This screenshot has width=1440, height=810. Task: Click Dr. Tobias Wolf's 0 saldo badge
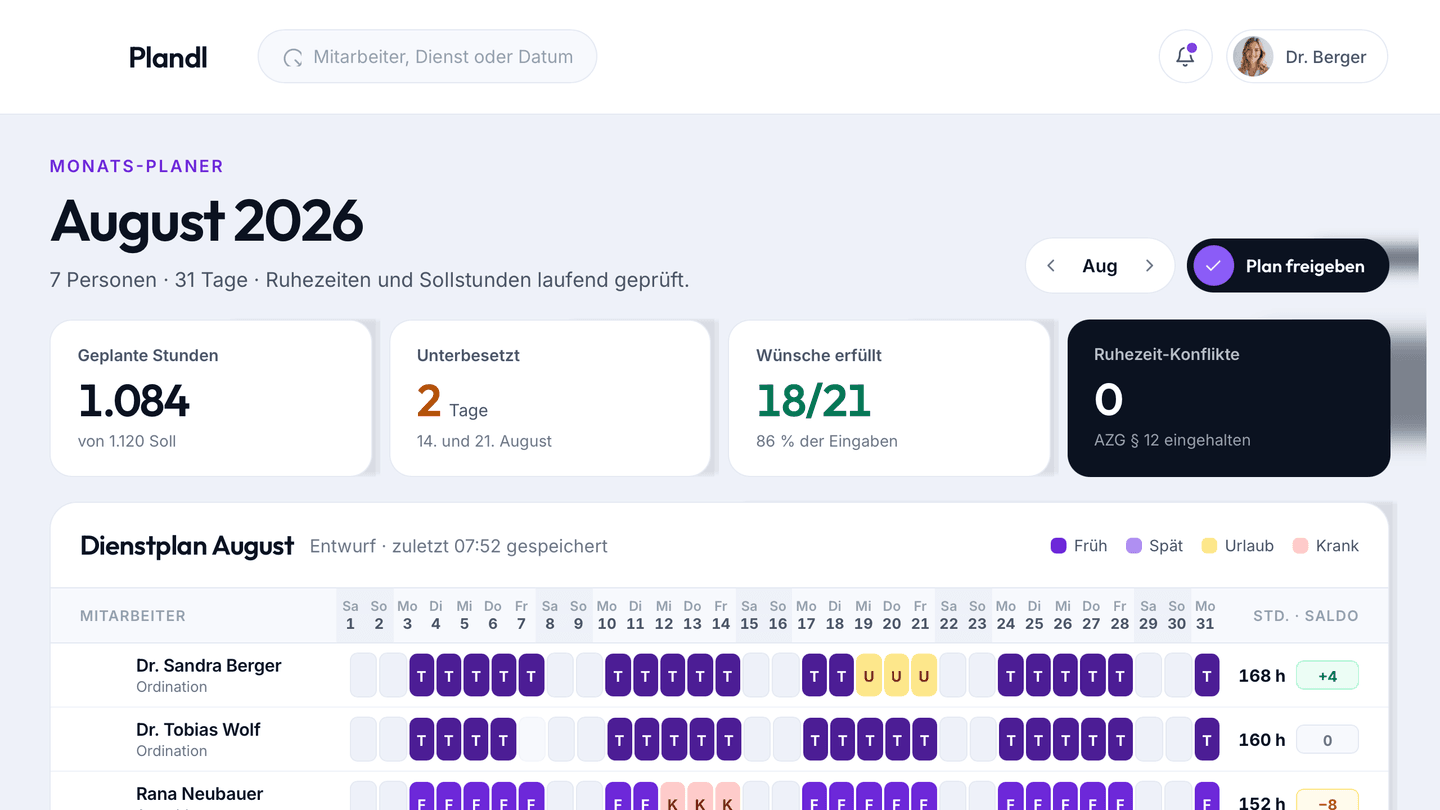[1327, 740]
